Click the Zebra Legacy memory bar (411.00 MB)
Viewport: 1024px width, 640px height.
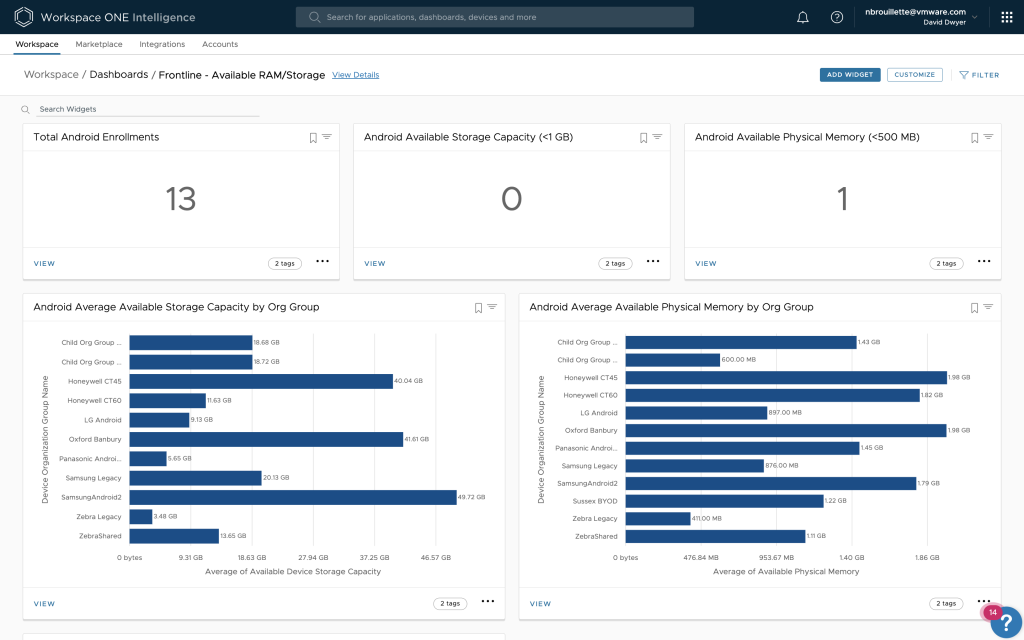[658, 519]
